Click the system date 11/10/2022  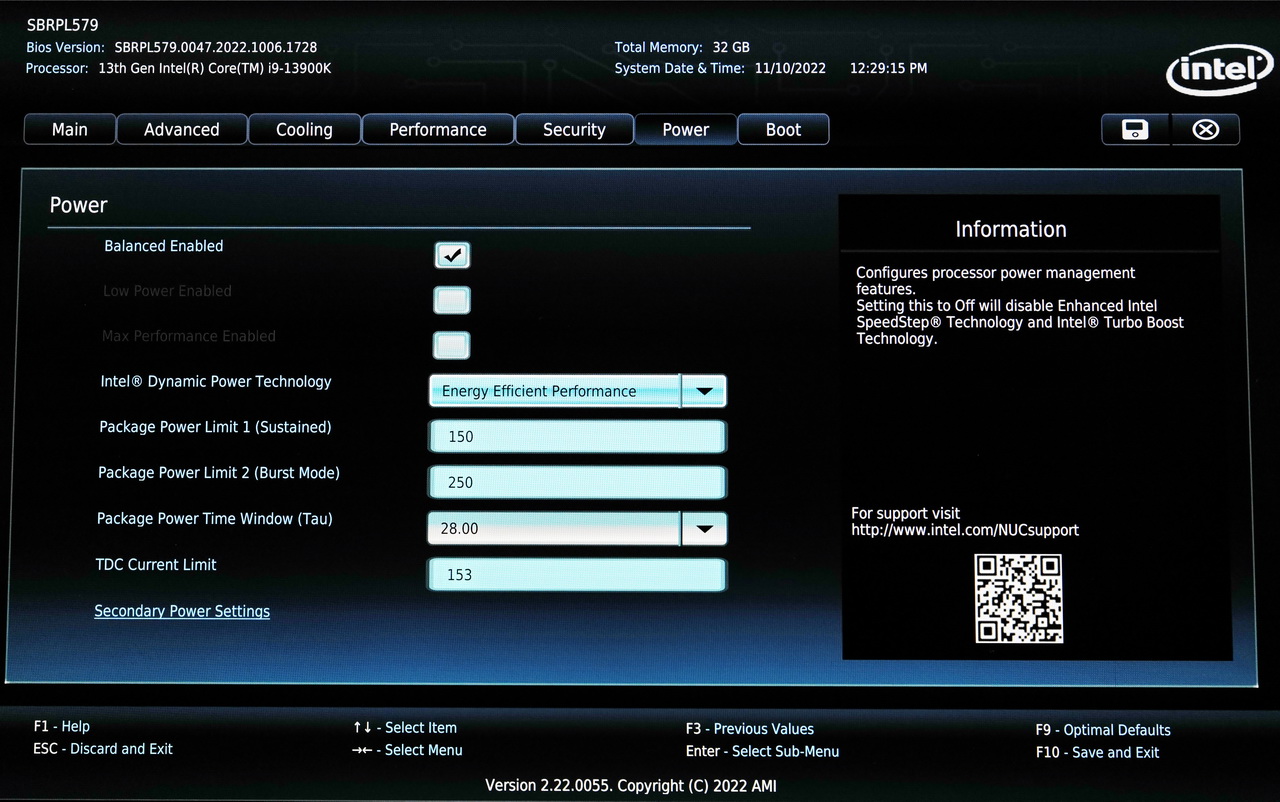(790, 68)
